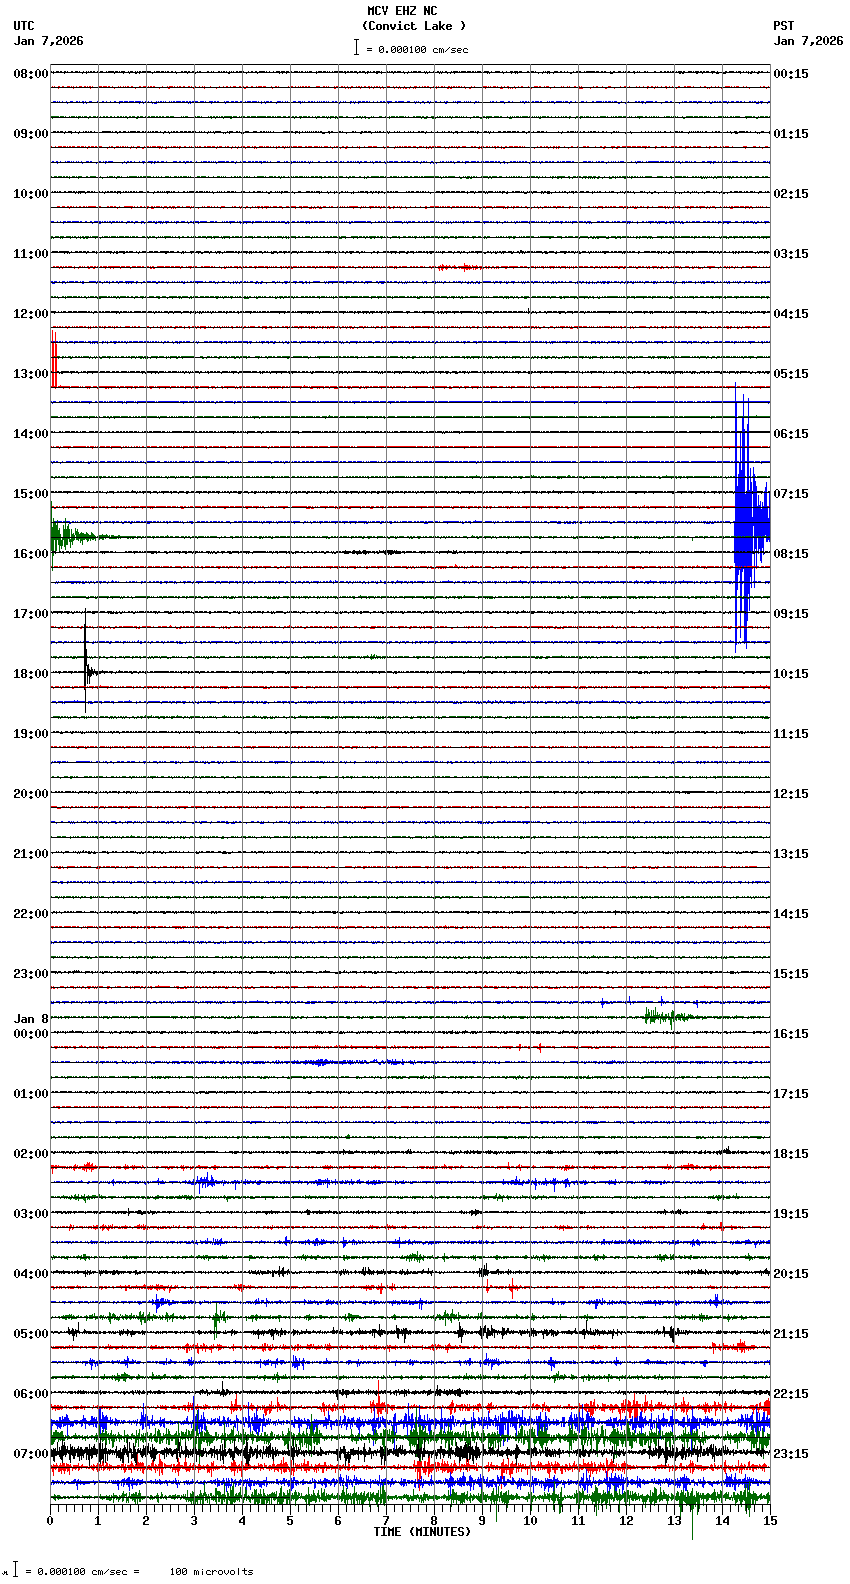850x1584 pixels.
Task: Click the 07:15 PST row label
Action: coord(791,494)
